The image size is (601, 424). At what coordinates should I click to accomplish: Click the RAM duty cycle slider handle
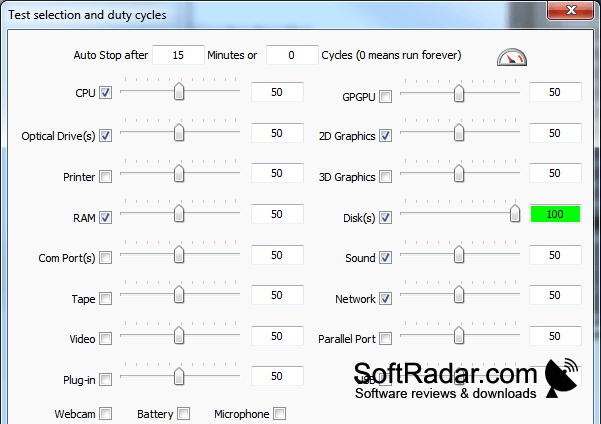tap(179, 213)
